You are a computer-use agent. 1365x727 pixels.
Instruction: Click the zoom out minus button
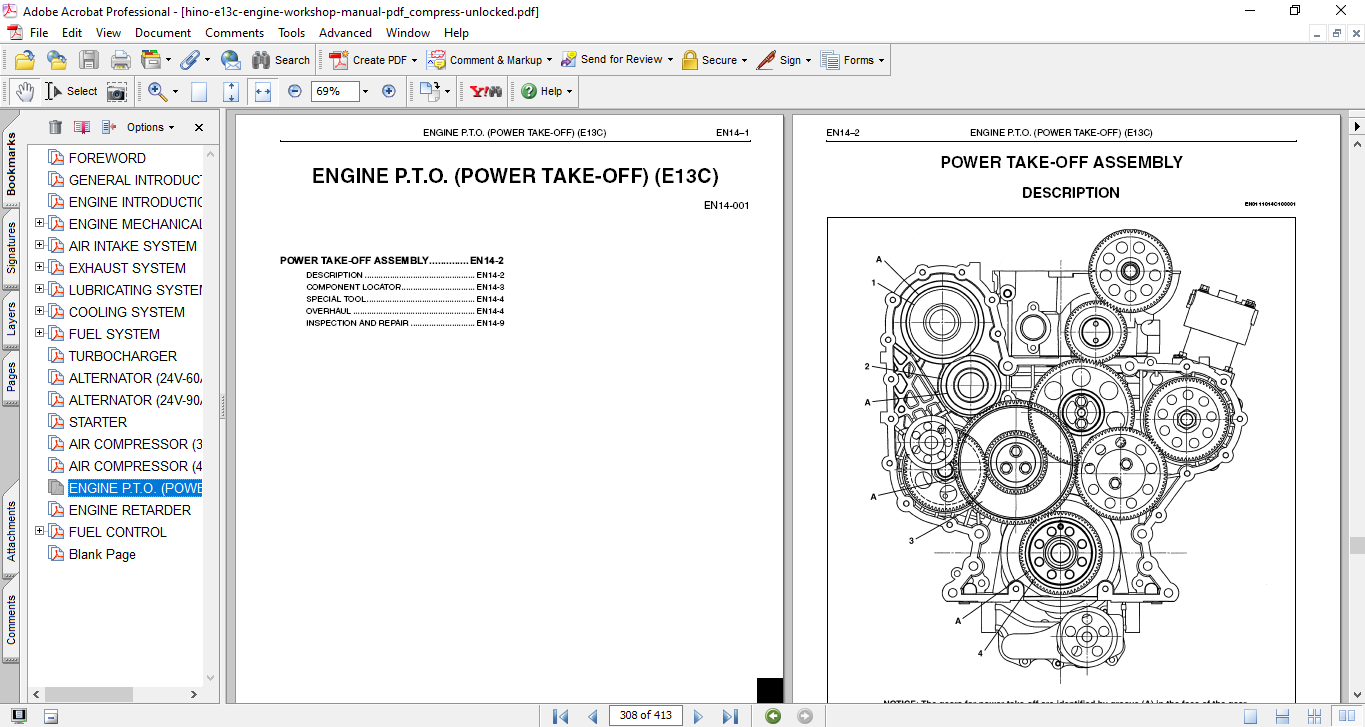[295, 91]
